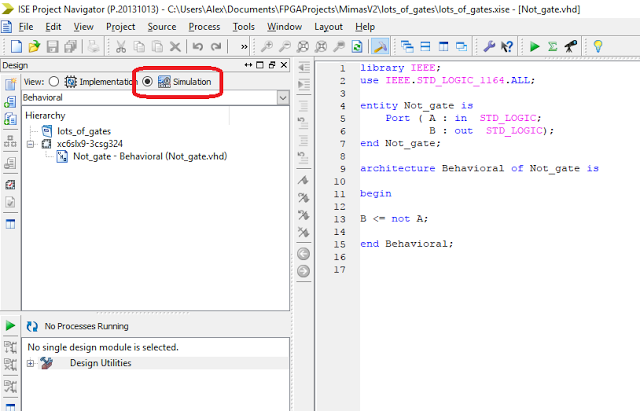Viewport: 640px width, 411px height.
Task: Open the Behavioral simulation type dropdown
Action: pos(283,98)
